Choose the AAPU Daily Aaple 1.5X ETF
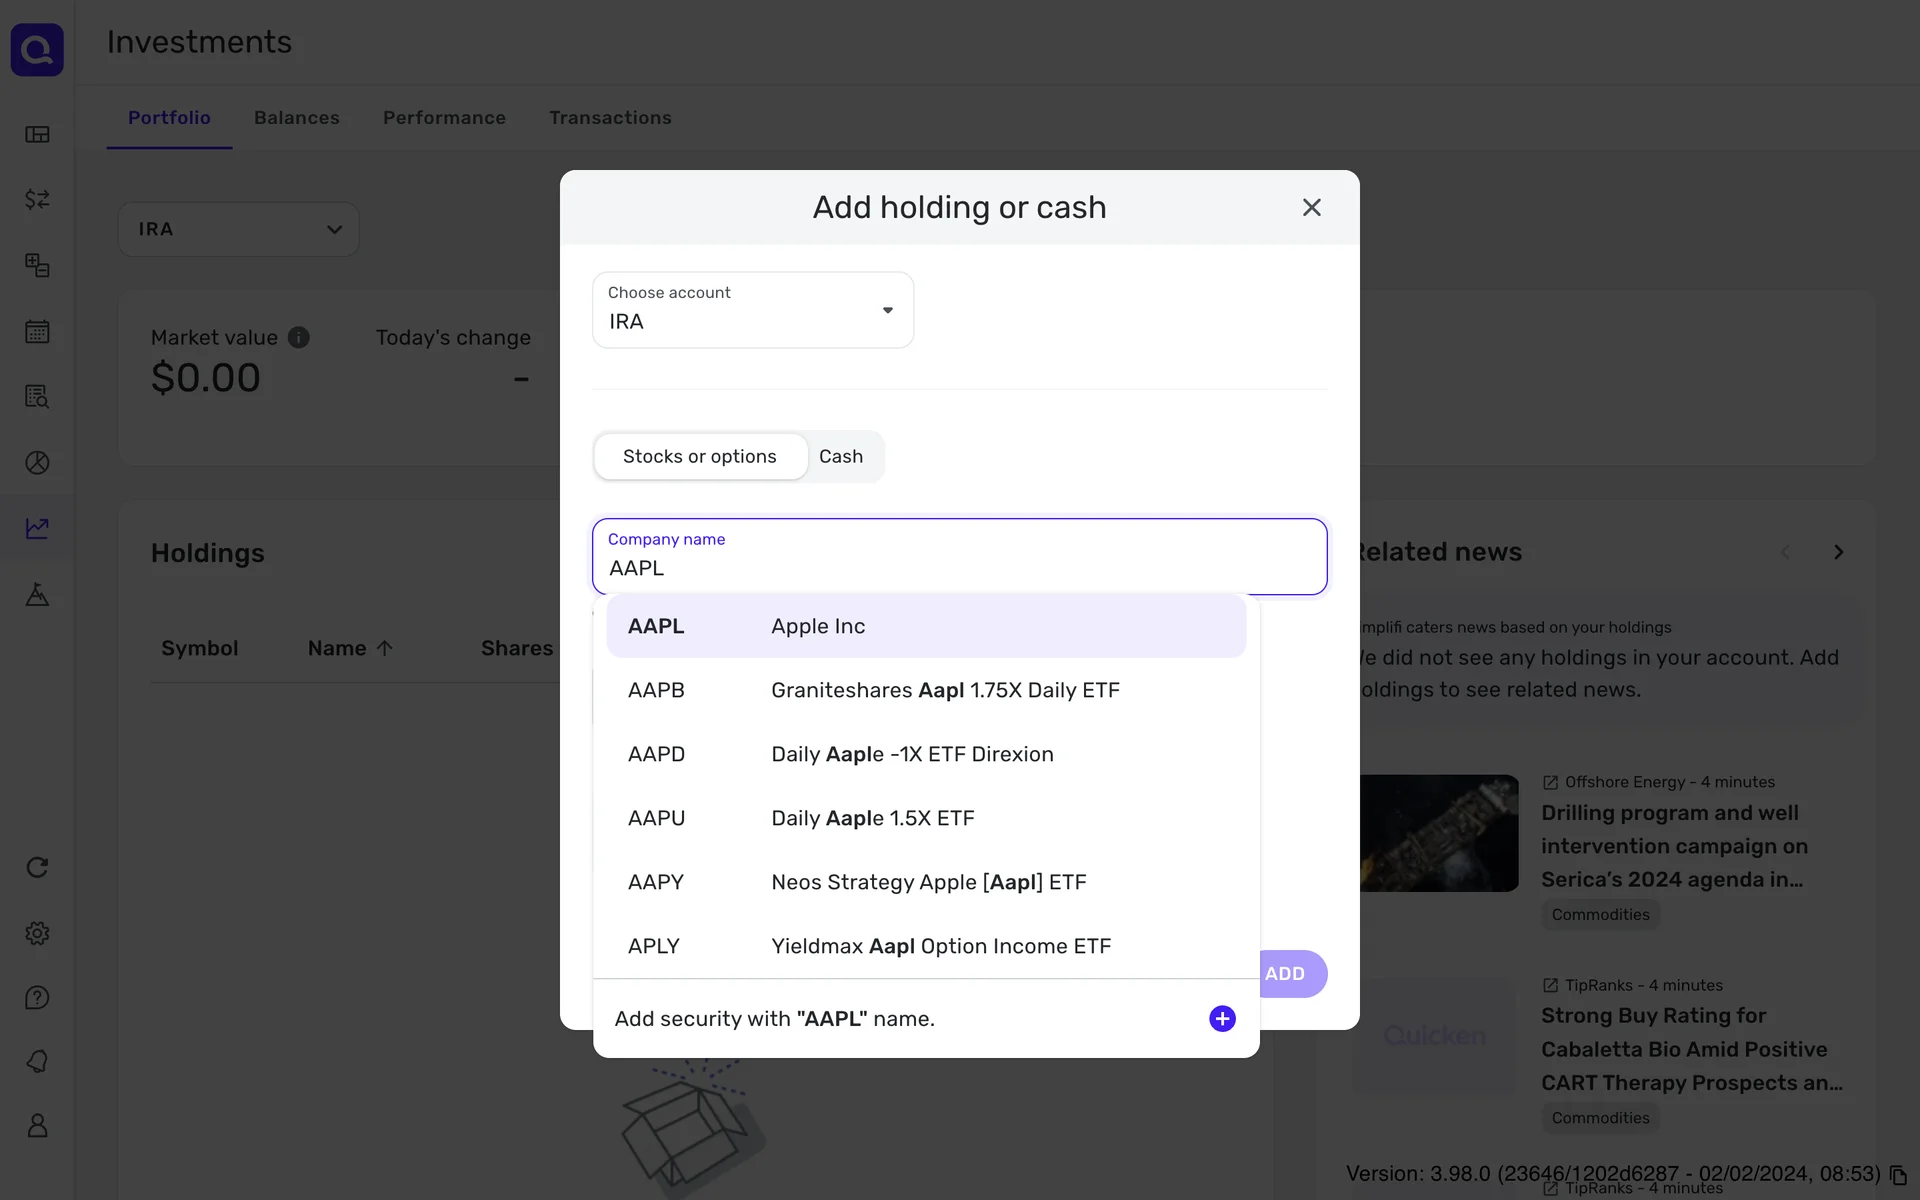 925,818
